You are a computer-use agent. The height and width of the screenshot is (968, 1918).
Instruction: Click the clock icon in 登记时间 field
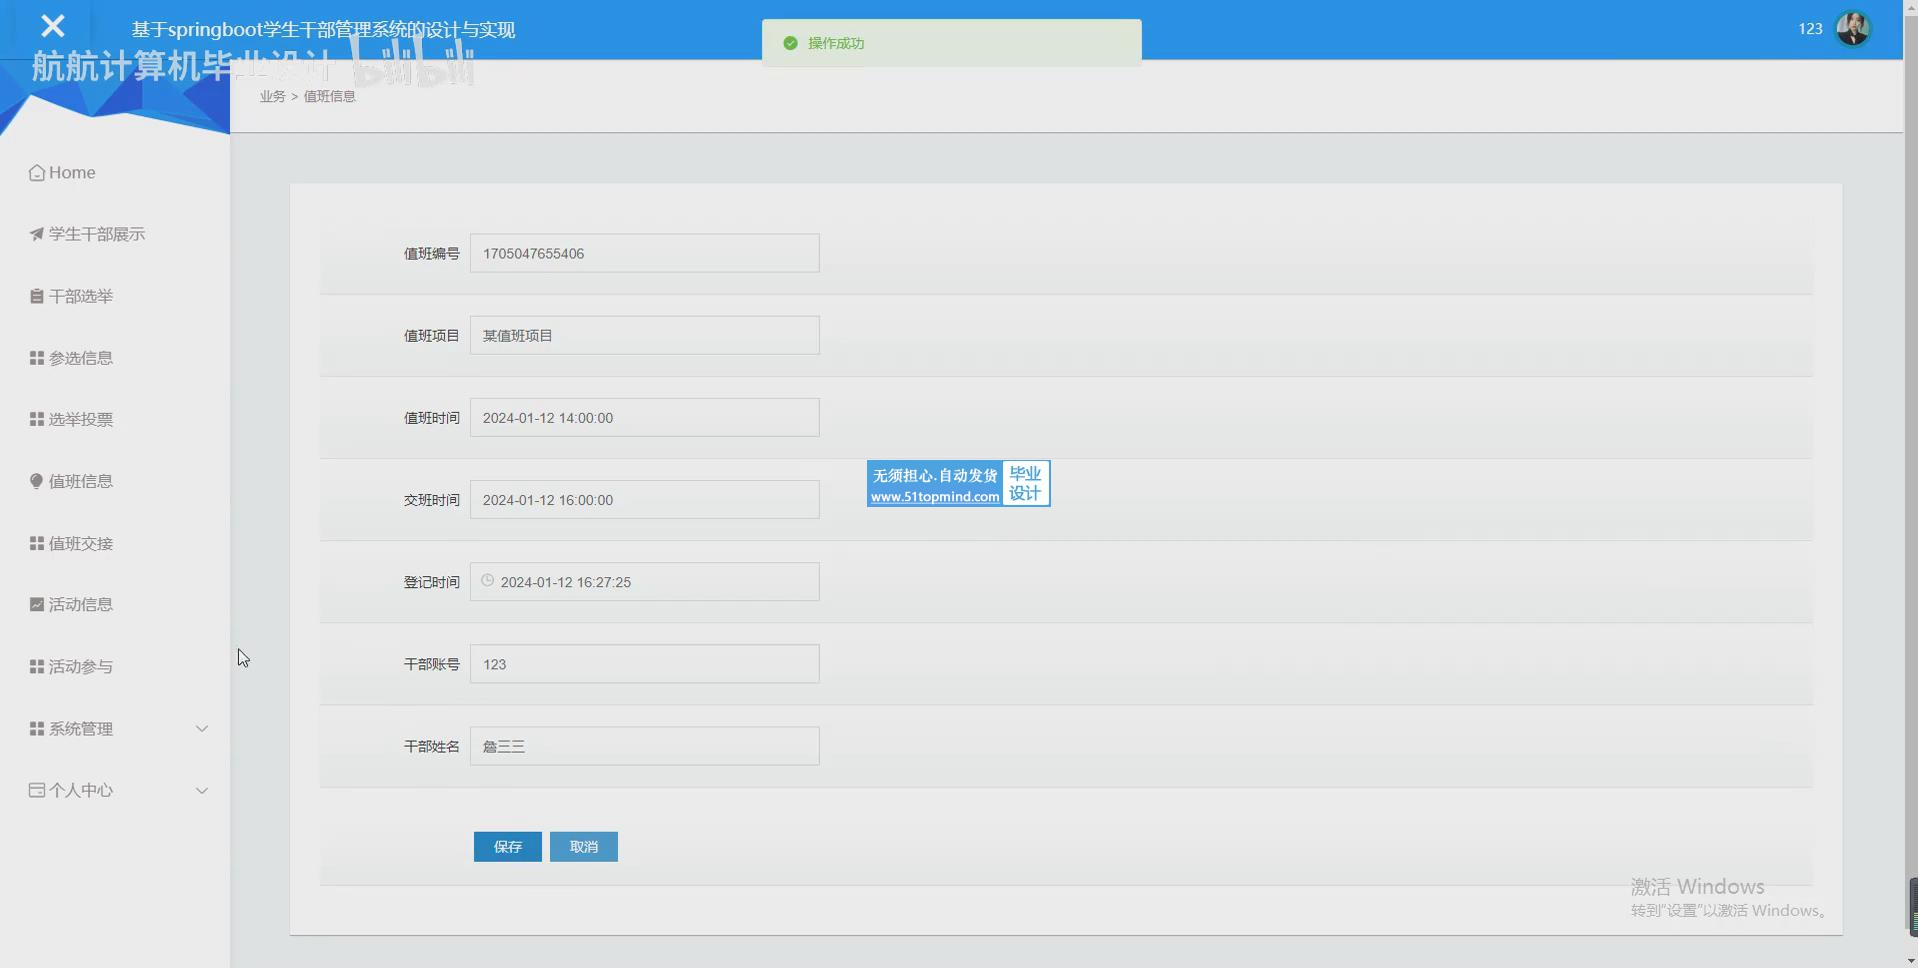[488, 580]
